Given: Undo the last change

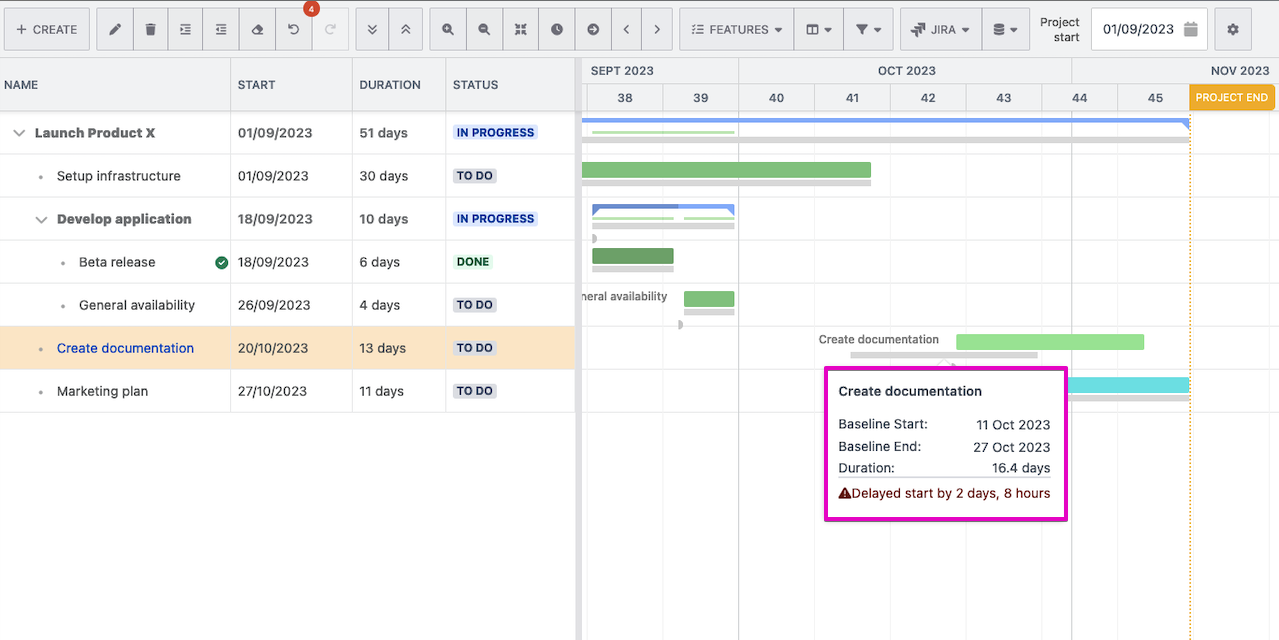Looking at the screenshot, I should [x=293, y=30].
